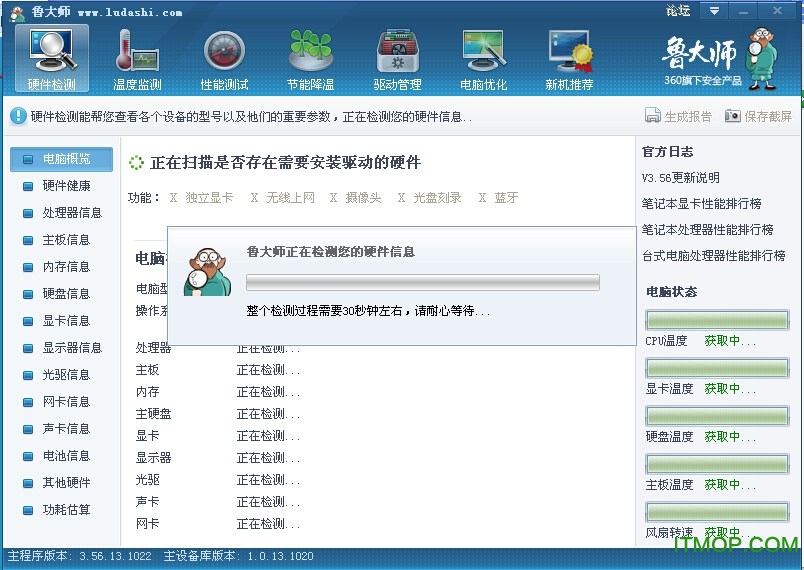
Task: Open the 电脑优化 monitor icon
Action: 484,59
